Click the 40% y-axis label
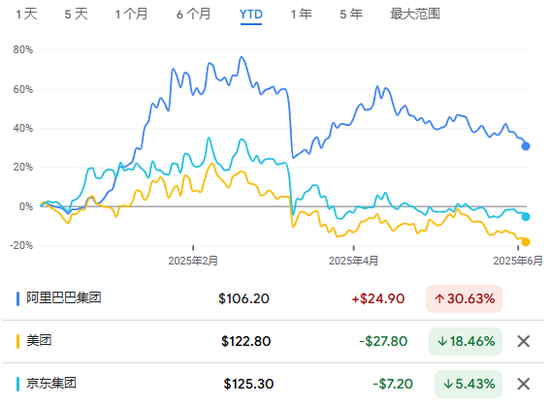The width and height of the screenshot is (550, 404). tap(23, 128)
